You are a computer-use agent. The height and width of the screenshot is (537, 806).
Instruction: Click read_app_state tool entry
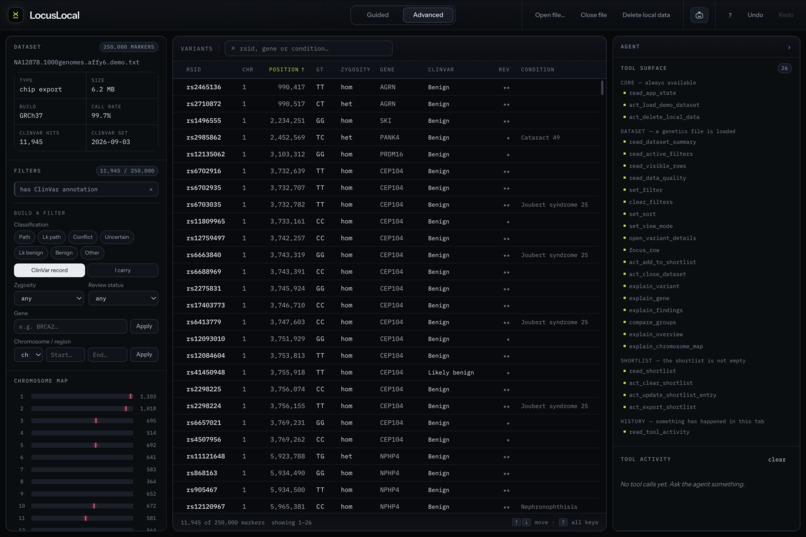click(x=652, y=93)
